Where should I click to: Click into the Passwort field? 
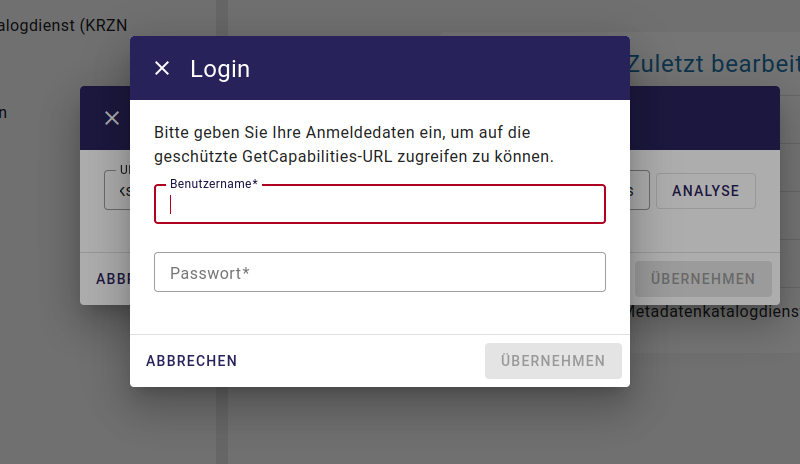coord(380,272)
